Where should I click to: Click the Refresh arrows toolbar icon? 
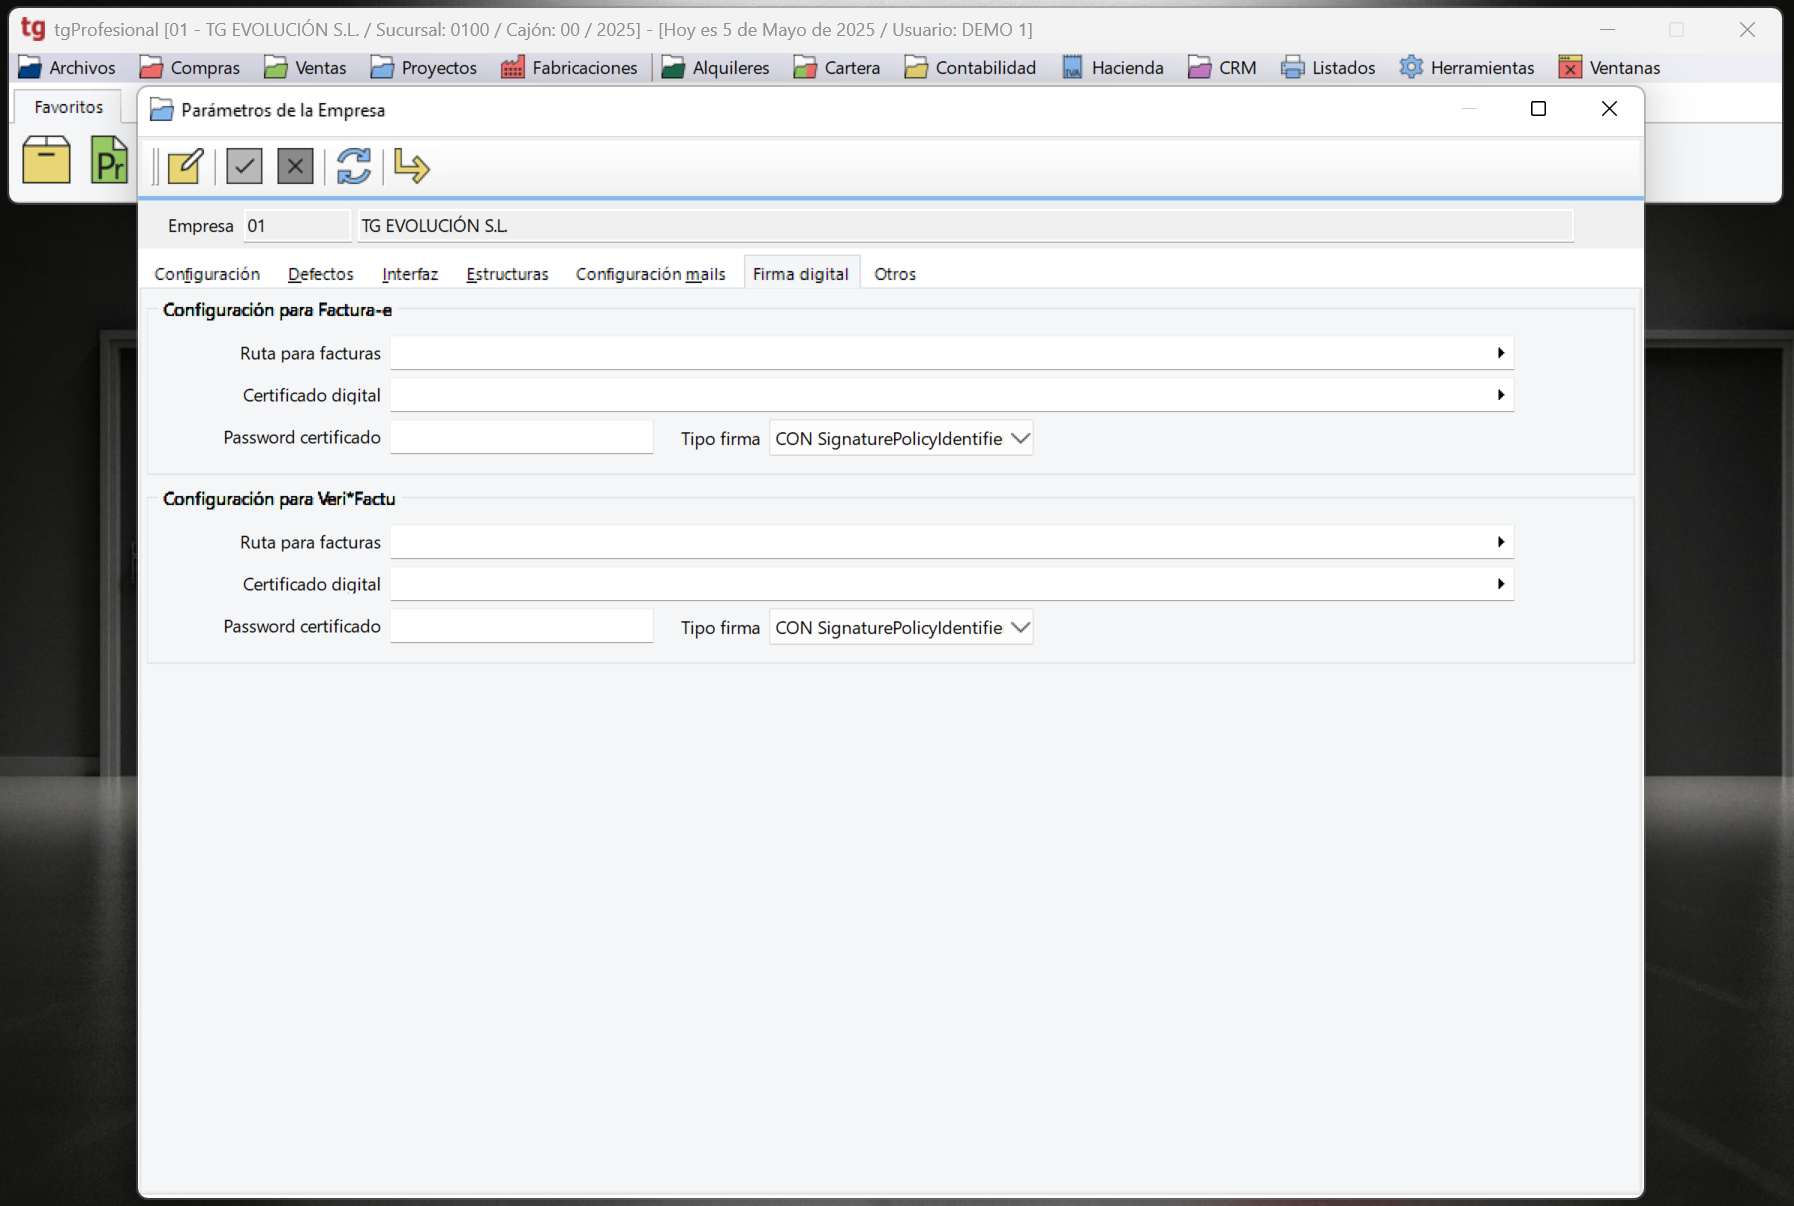(x=353, y=166)
